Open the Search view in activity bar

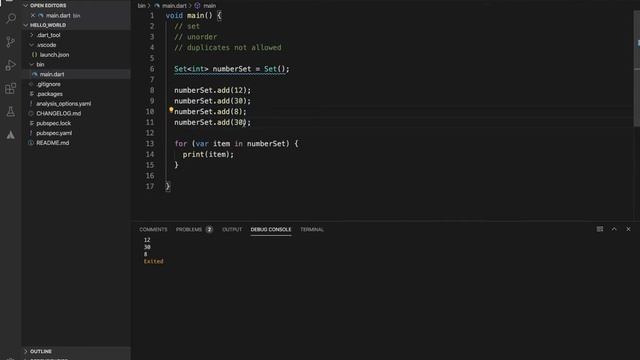(11, 18)
